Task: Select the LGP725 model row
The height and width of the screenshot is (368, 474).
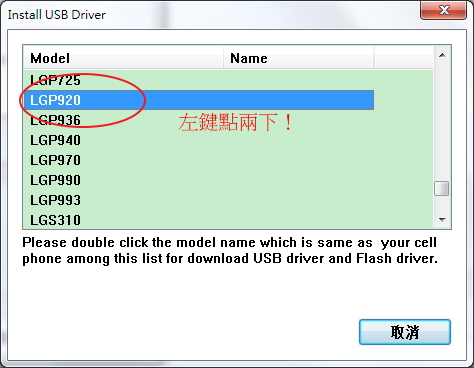Action: click(x=199, y=80)
